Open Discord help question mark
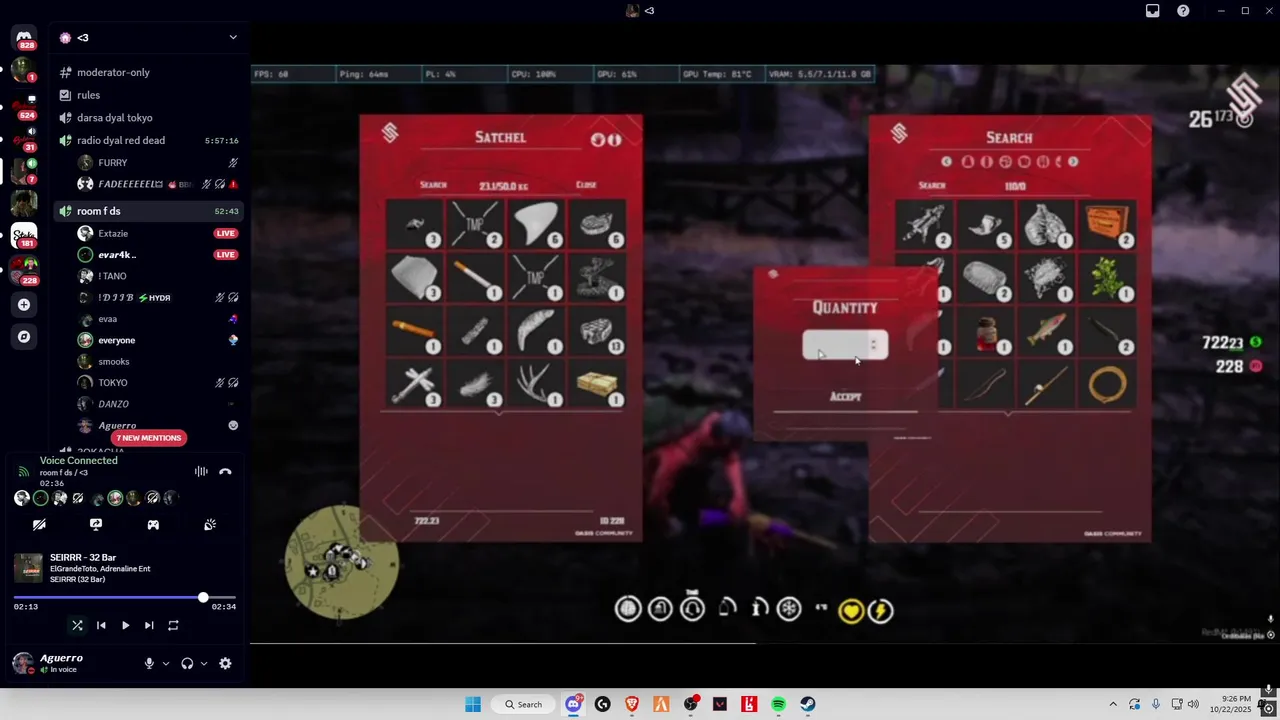The image size is (1280, 720). pos(1184,11)
